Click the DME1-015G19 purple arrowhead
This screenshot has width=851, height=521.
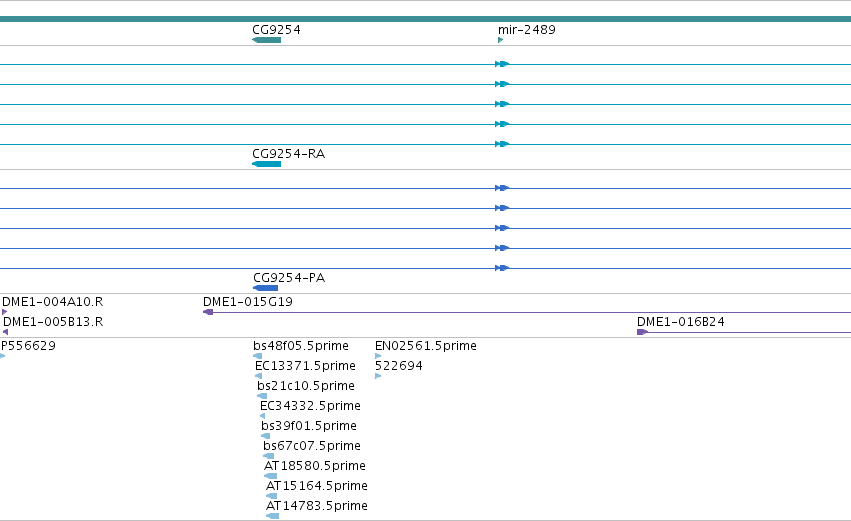point(208,312)
